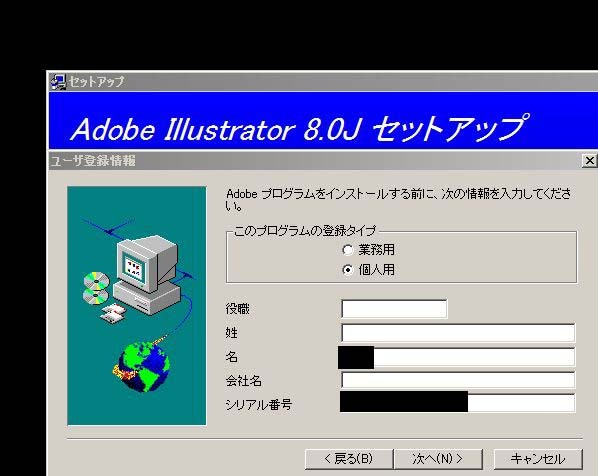Select the 個人用 radio button

pyautogui.click(x=347, y=270)
